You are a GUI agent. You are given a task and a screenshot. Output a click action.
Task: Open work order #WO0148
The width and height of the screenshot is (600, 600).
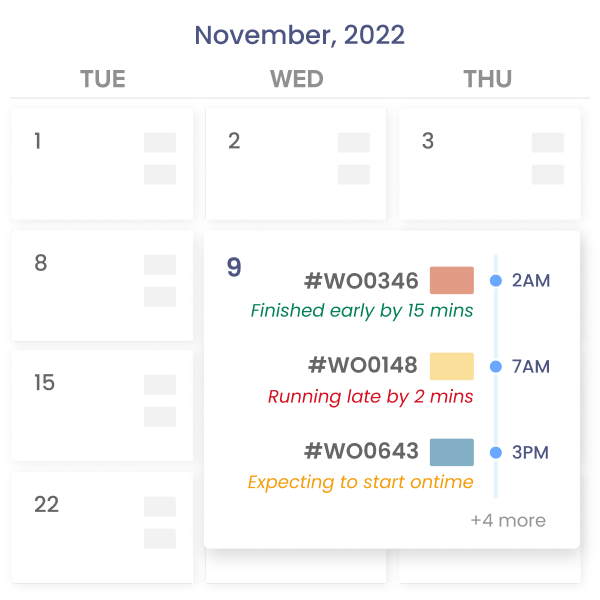[x=361, y=366]
